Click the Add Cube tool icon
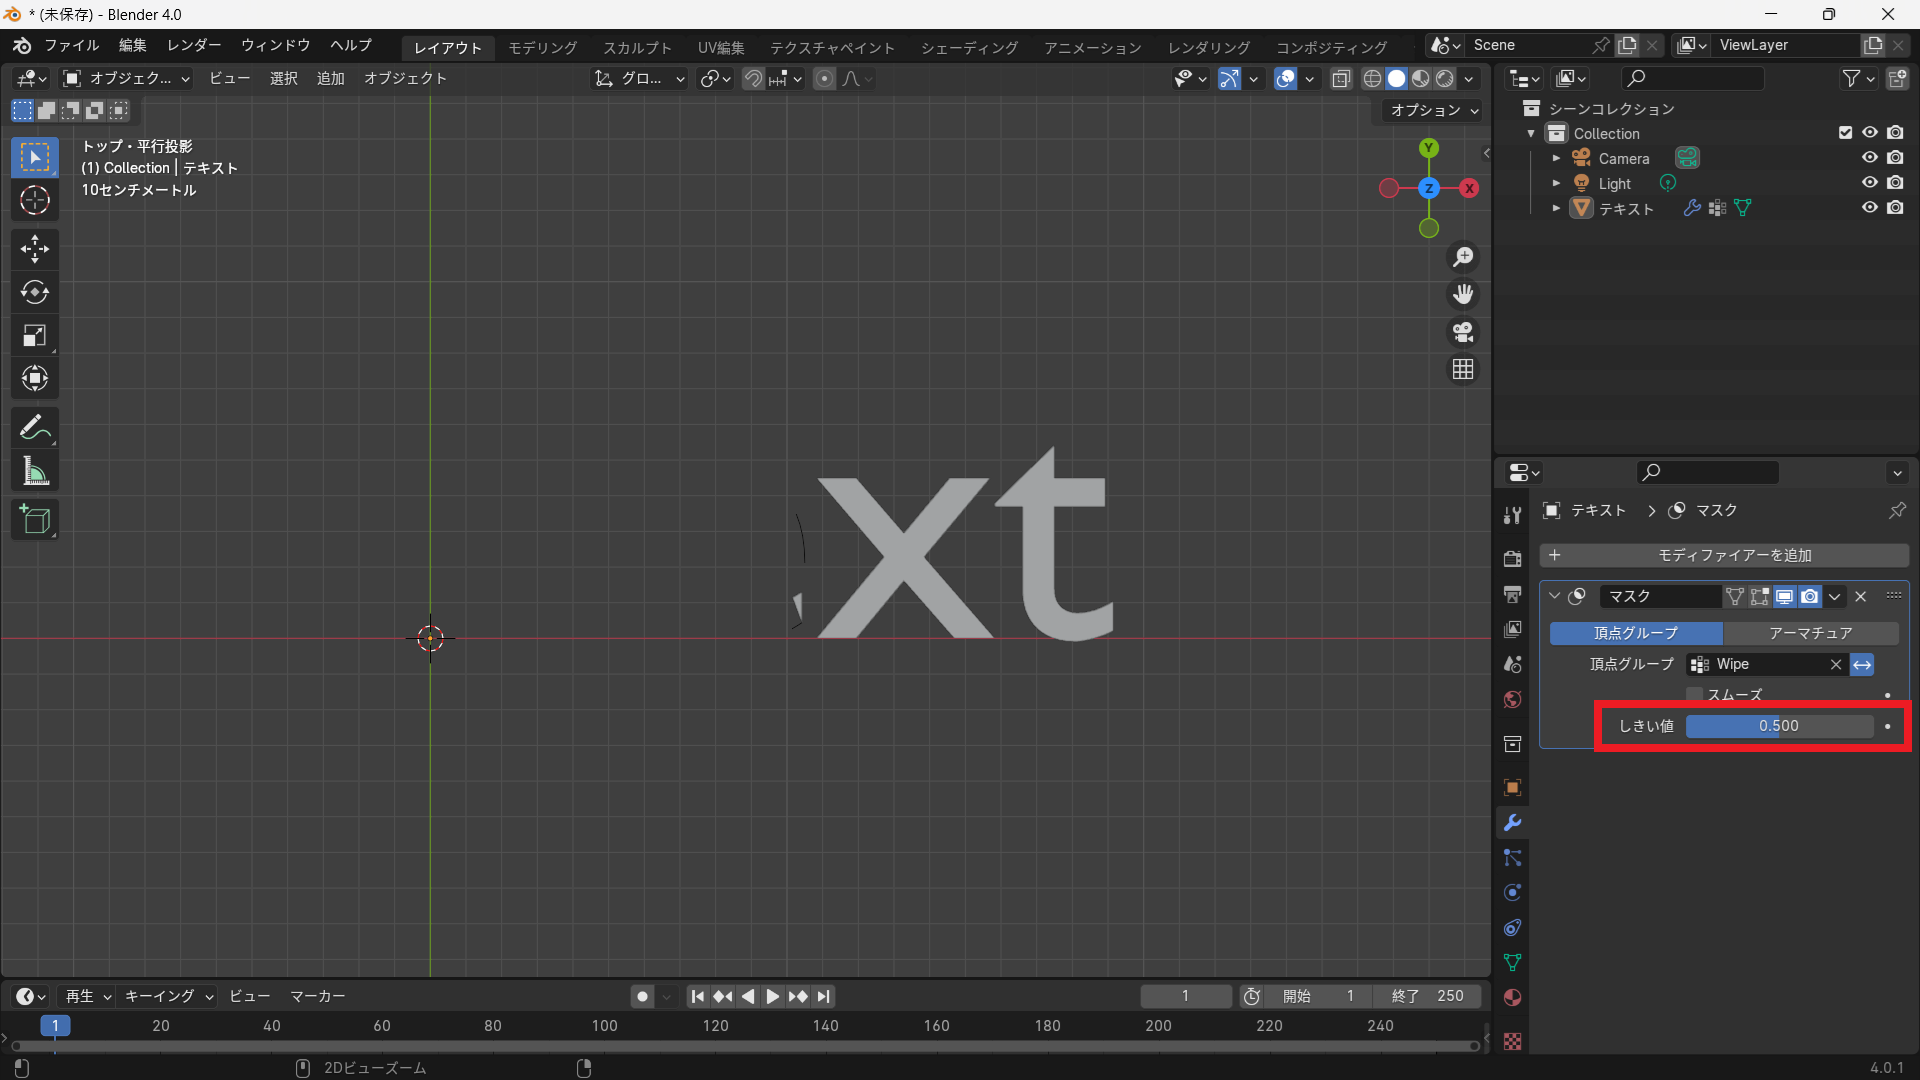 35,519
